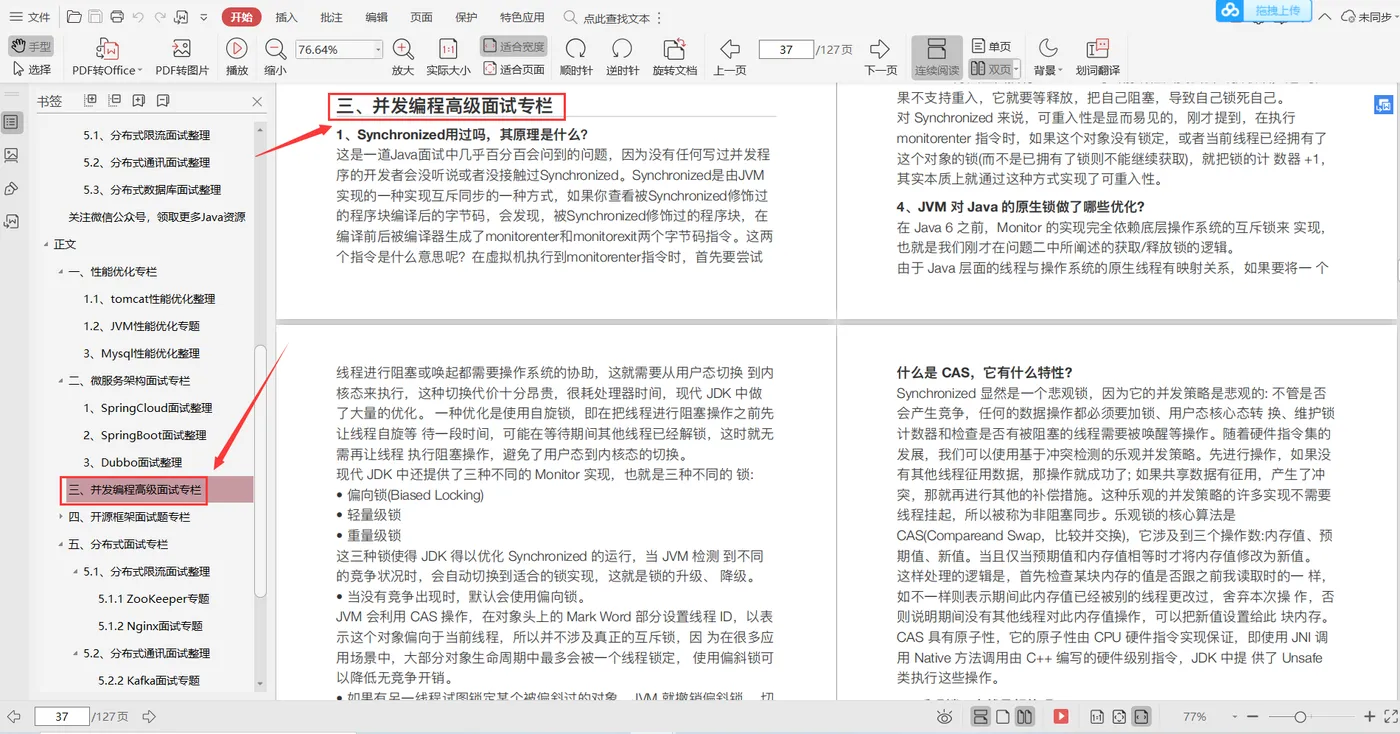The height and width of the screenshot is (734, 1400).
Task: Expand the 四、开源框架面试题专栏 bookmark node
Action: coord(60,517)
